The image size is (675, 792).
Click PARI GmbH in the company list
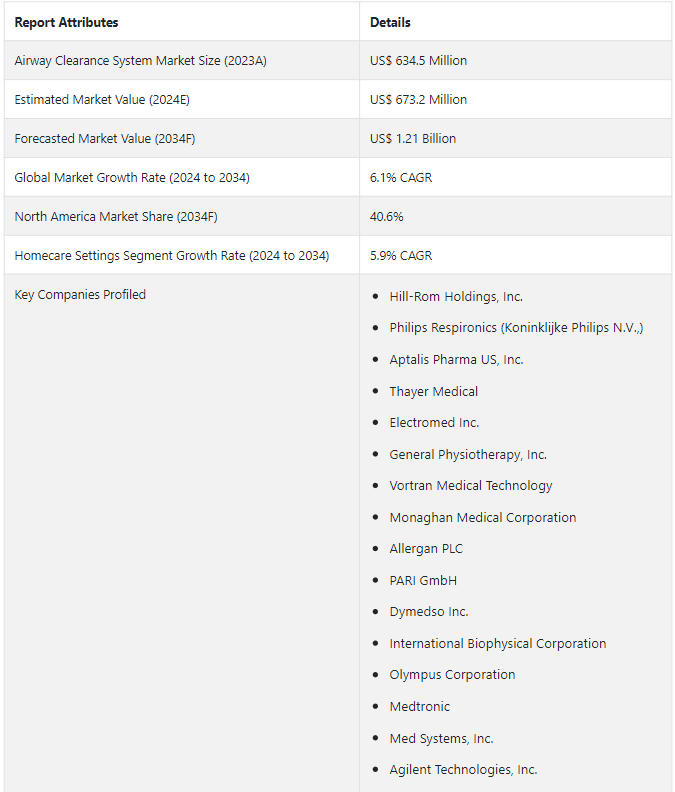point(423,581)
